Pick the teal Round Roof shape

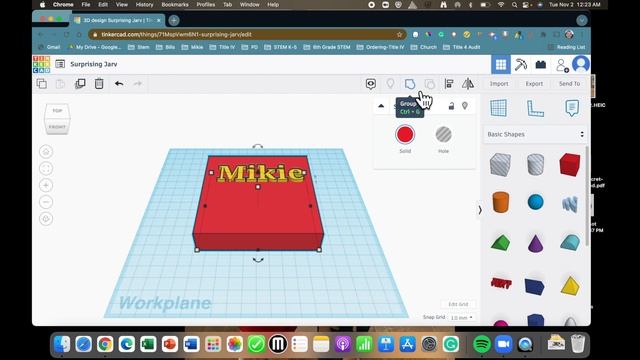click(x=570, y=243)
